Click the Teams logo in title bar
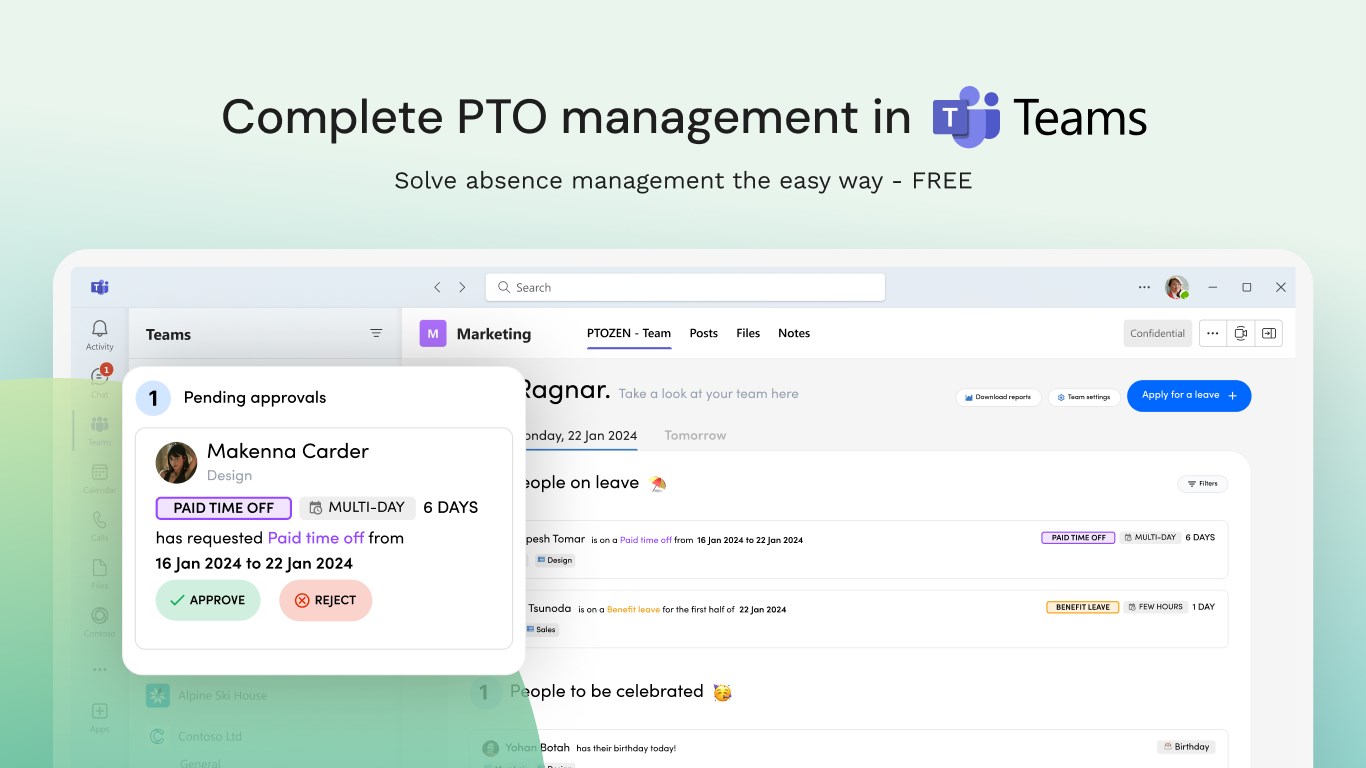Screen dimensions: 1366x768 [99, 287]
